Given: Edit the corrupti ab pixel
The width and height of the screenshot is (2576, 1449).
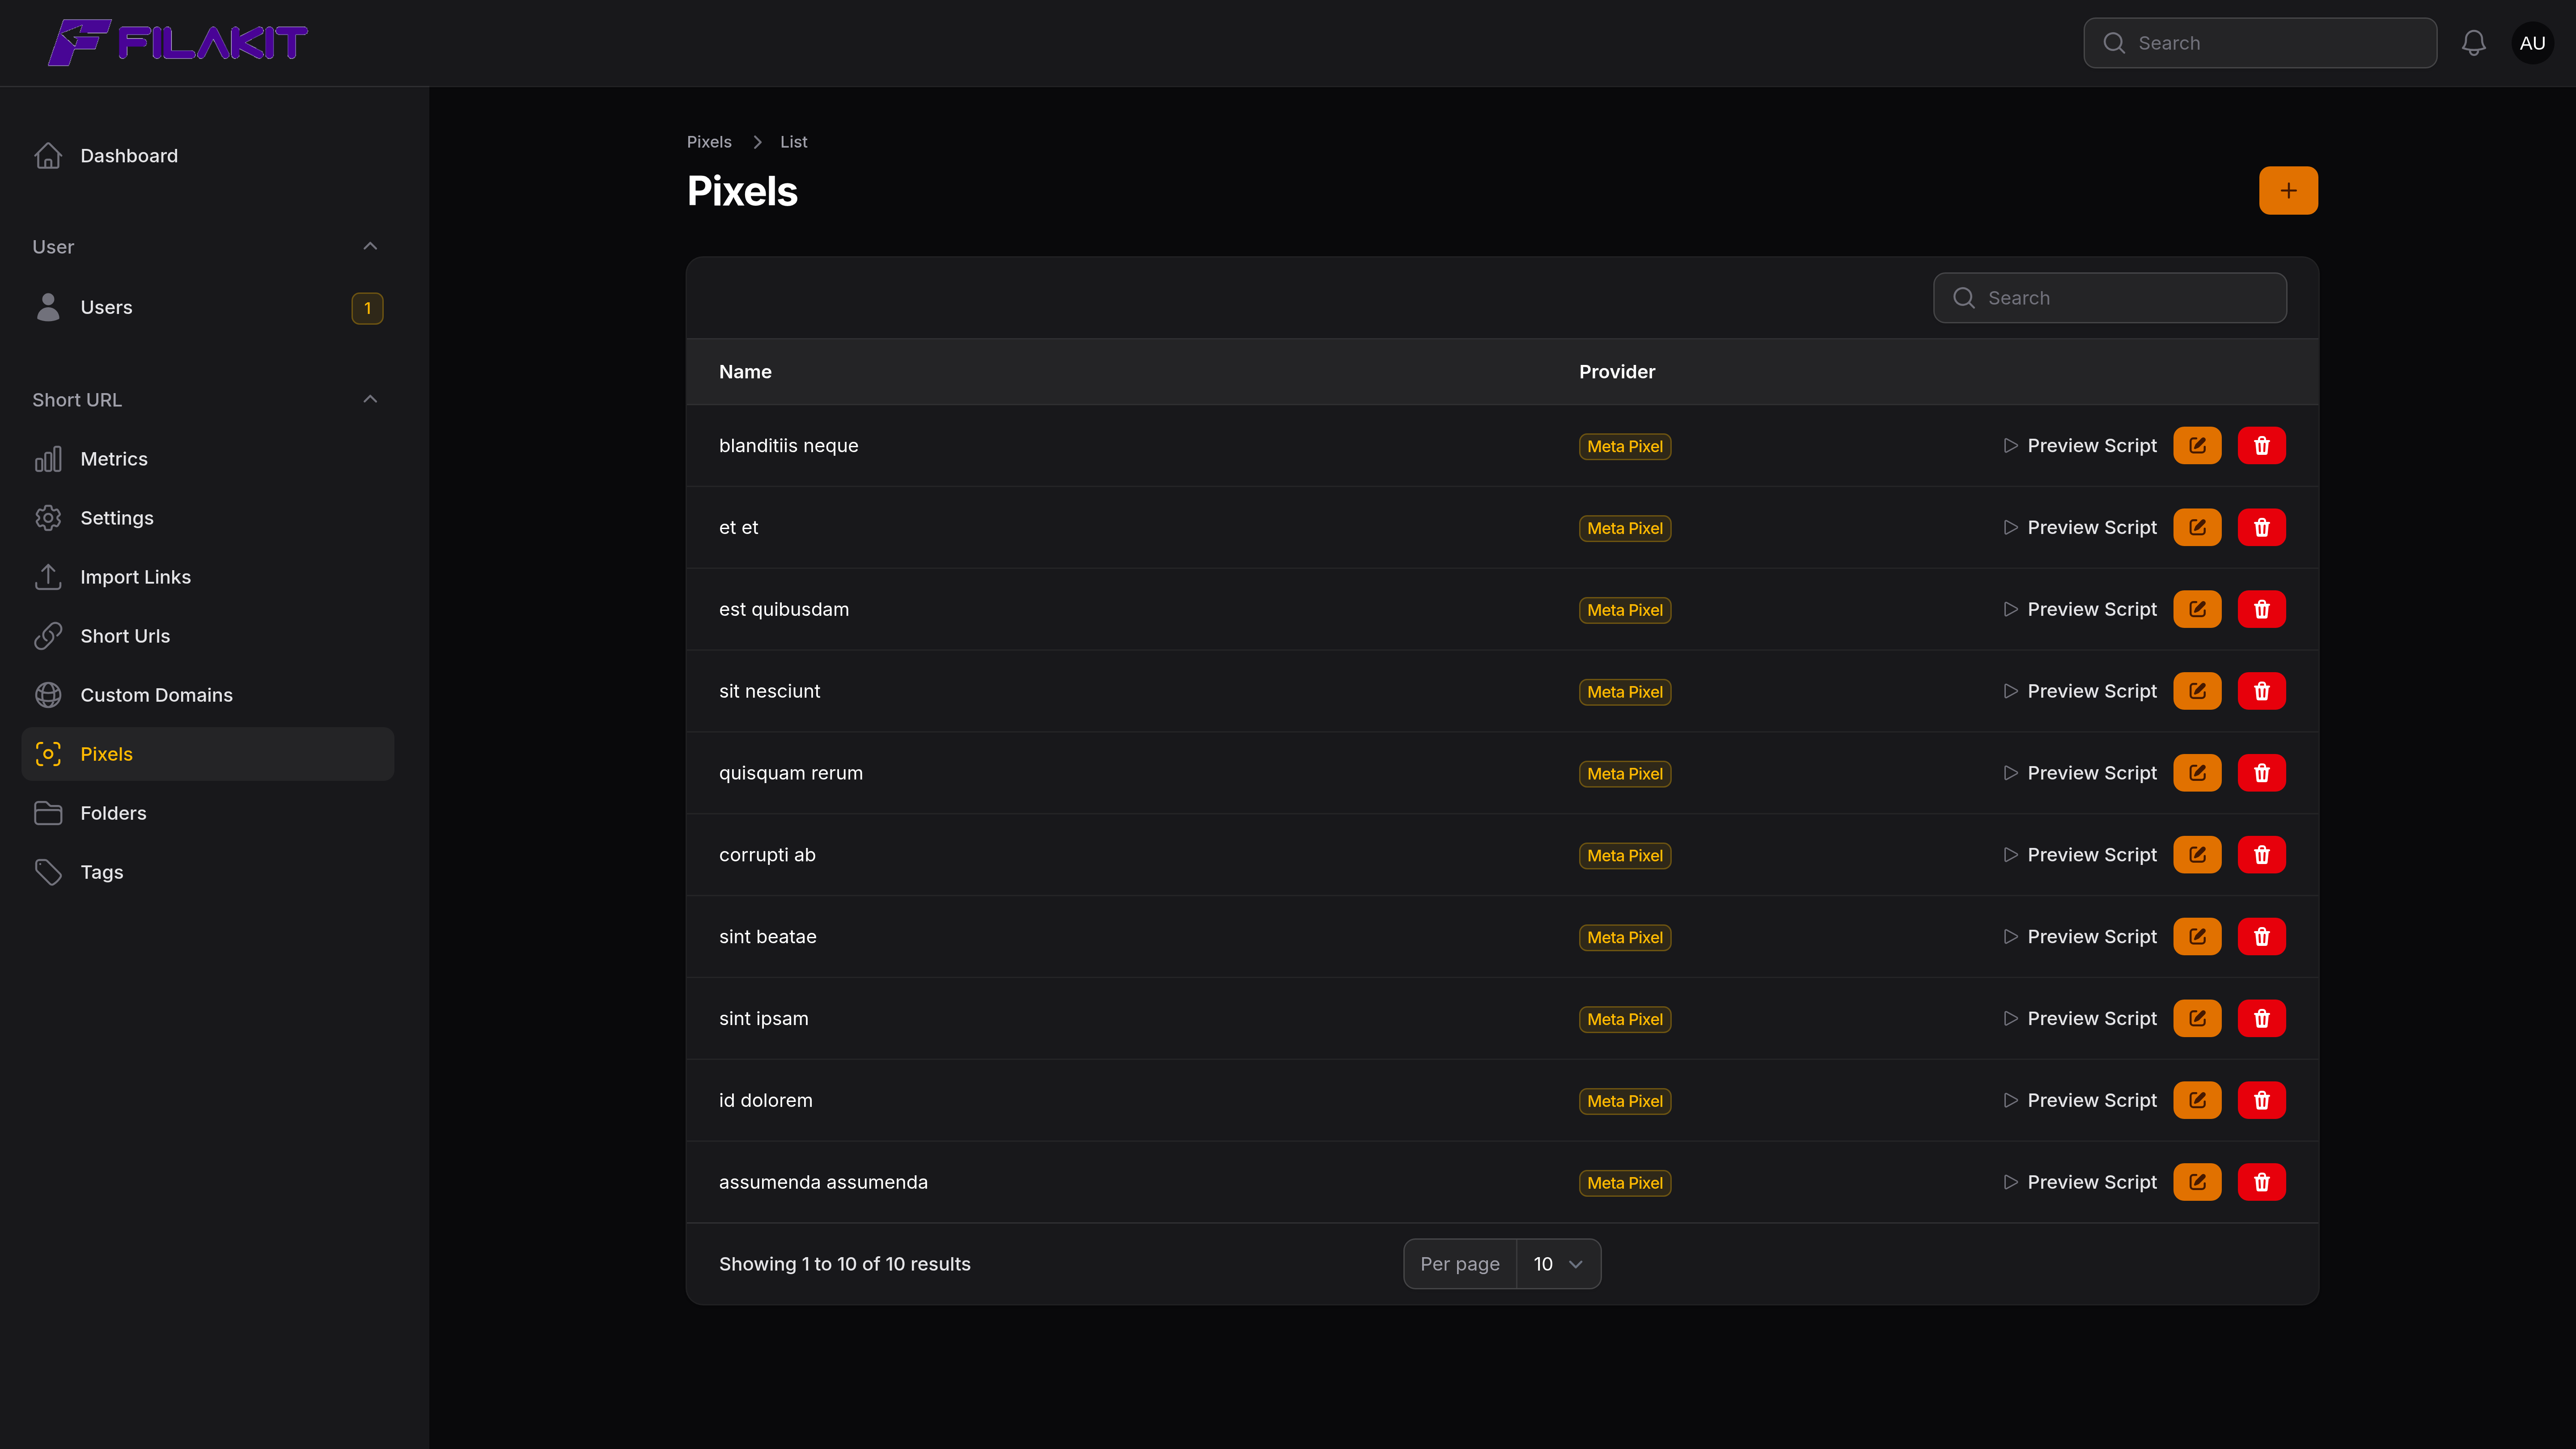Looking at the screenshot, I should click(x=2197, y=855).
